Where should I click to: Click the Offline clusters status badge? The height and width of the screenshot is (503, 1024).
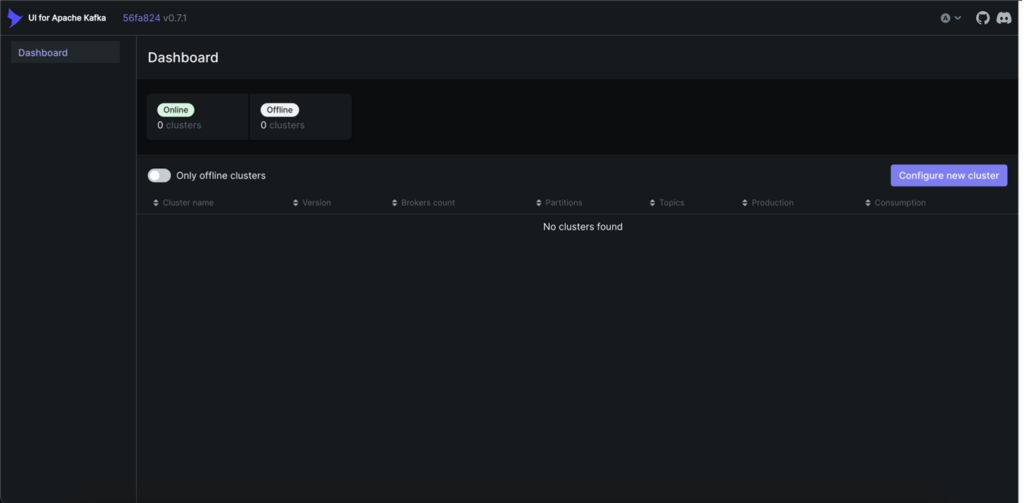280,110
